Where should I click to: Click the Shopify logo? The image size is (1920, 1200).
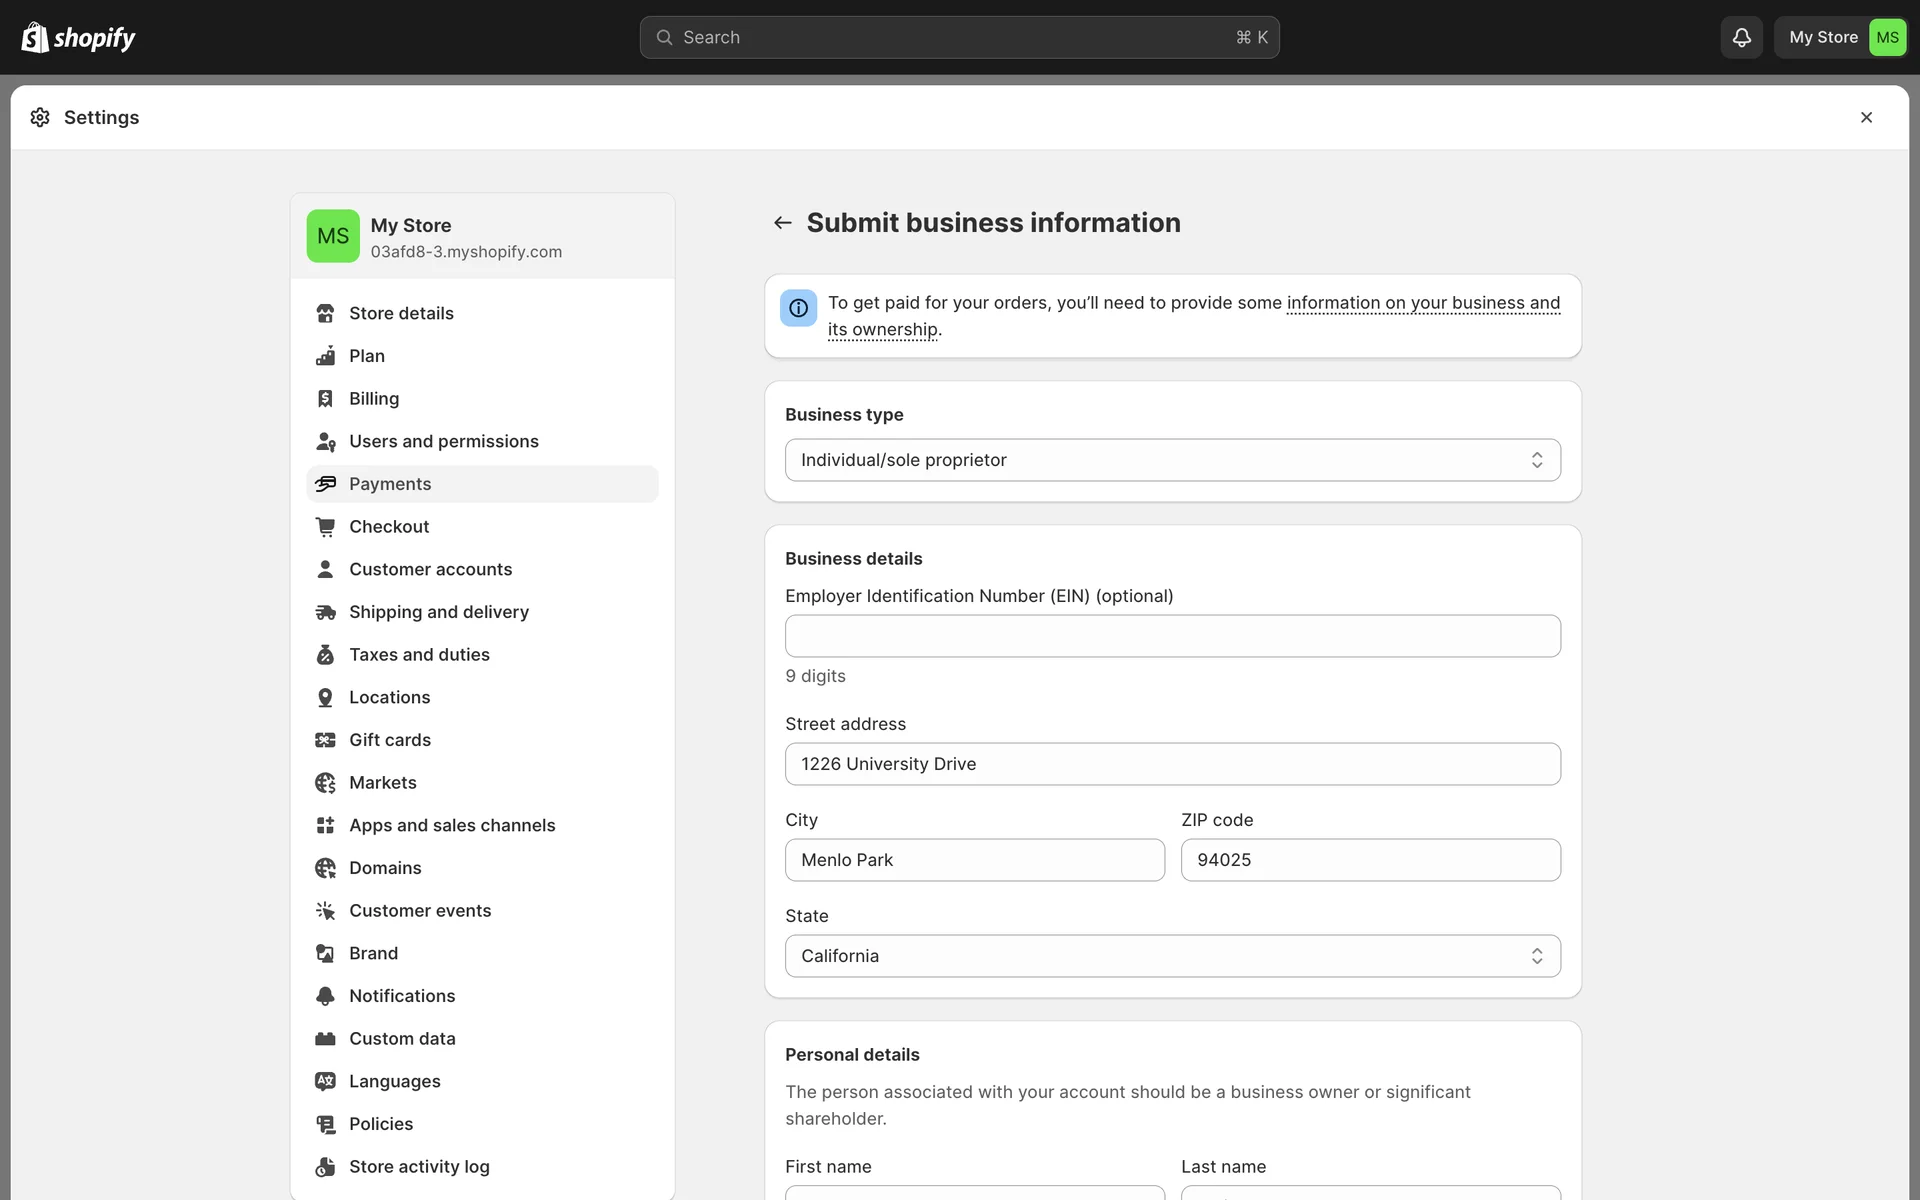click(78, 37)
